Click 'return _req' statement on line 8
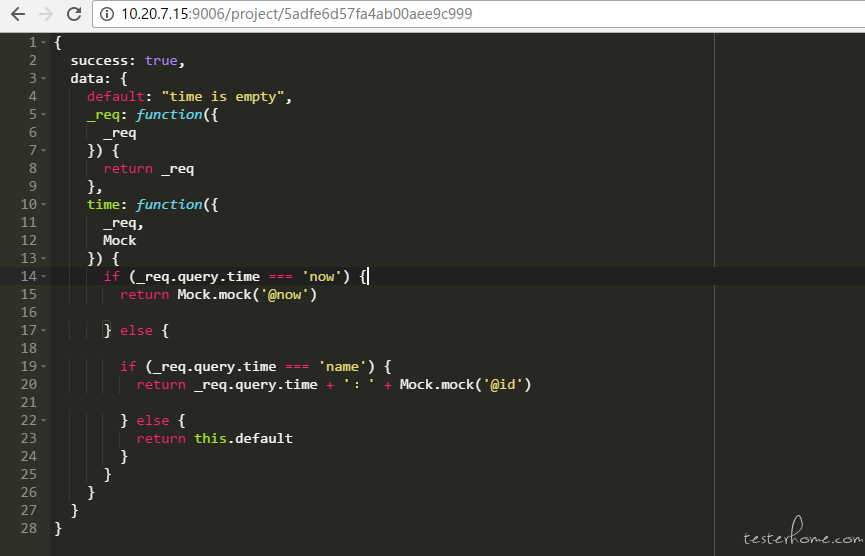Screen dimensions: 865x556 click(x=149, y=168)
